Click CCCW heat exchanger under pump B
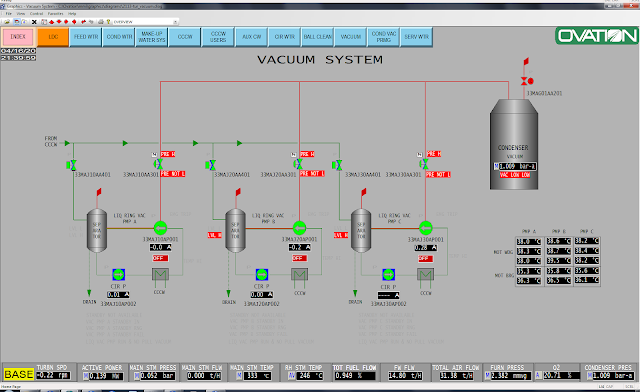The image size is (640, 392). click(x=300, y=274)
